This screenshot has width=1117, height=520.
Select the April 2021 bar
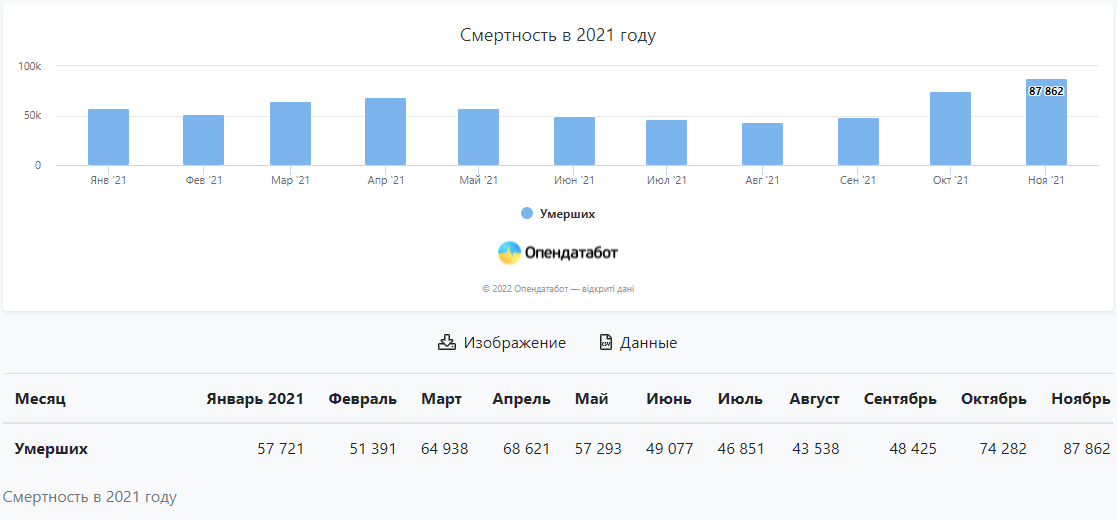(x=385, y=132)
